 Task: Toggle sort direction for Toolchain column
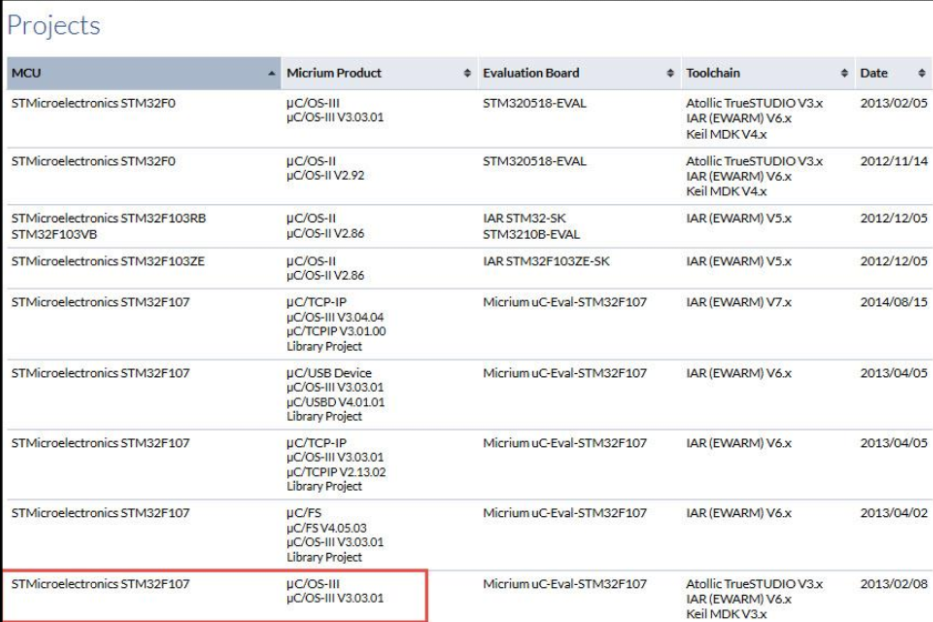point(843,73)
